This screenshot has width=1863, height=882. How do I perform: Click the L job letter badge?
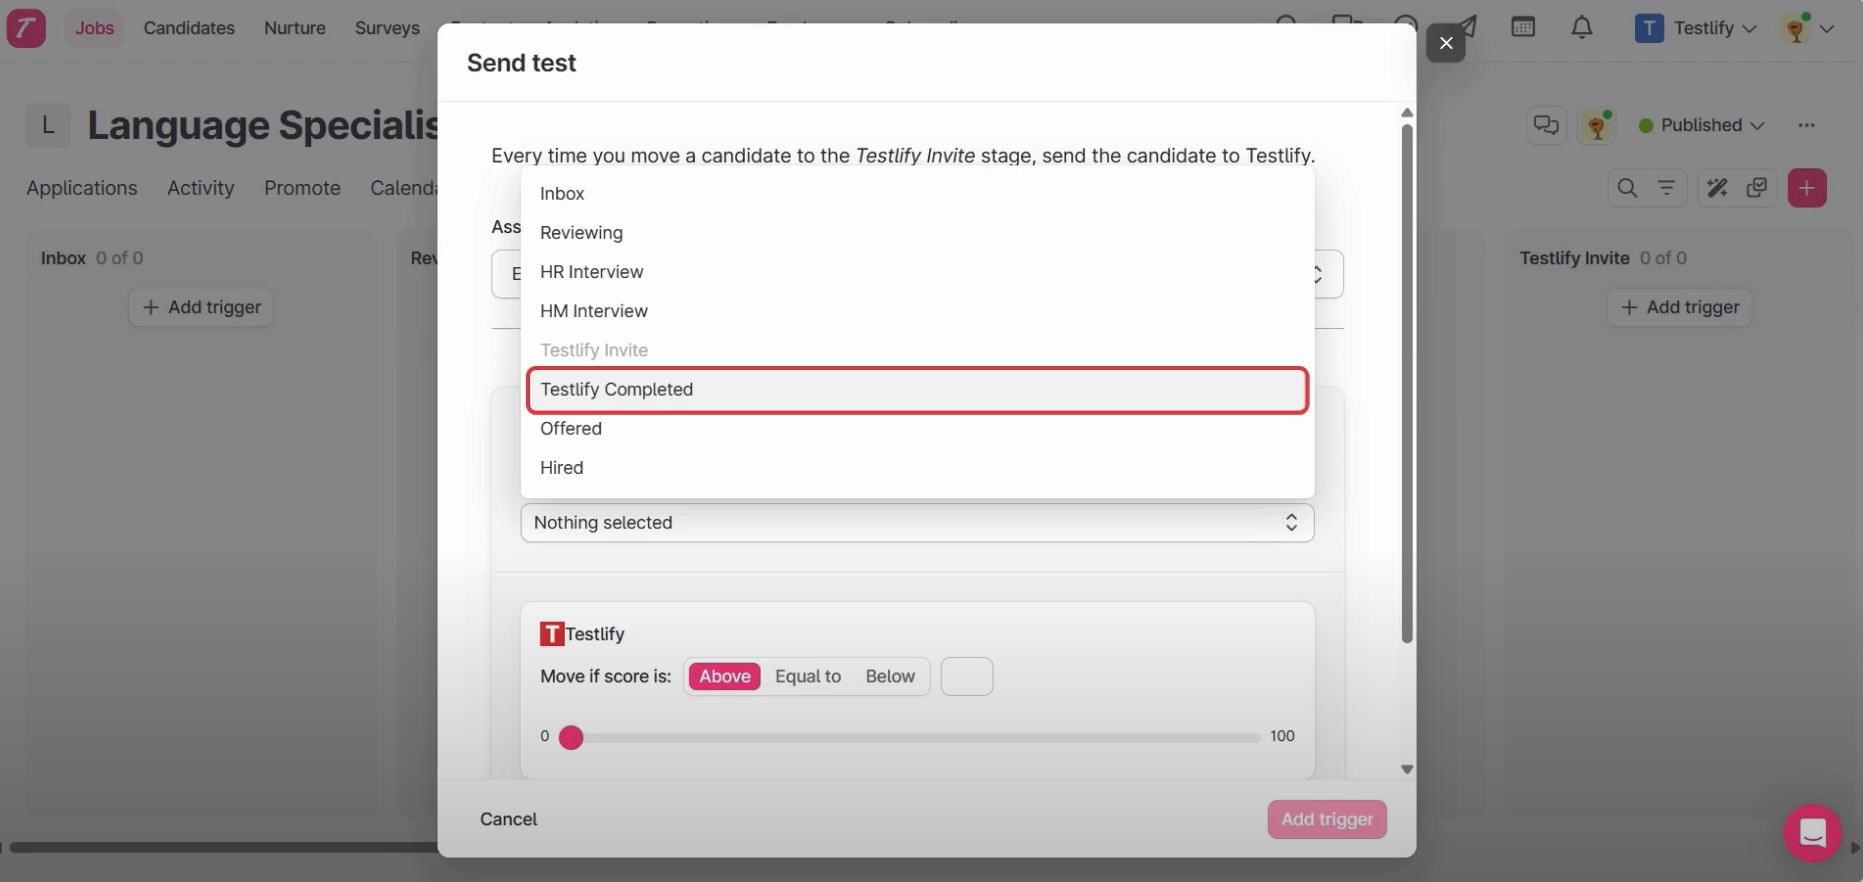48,126
